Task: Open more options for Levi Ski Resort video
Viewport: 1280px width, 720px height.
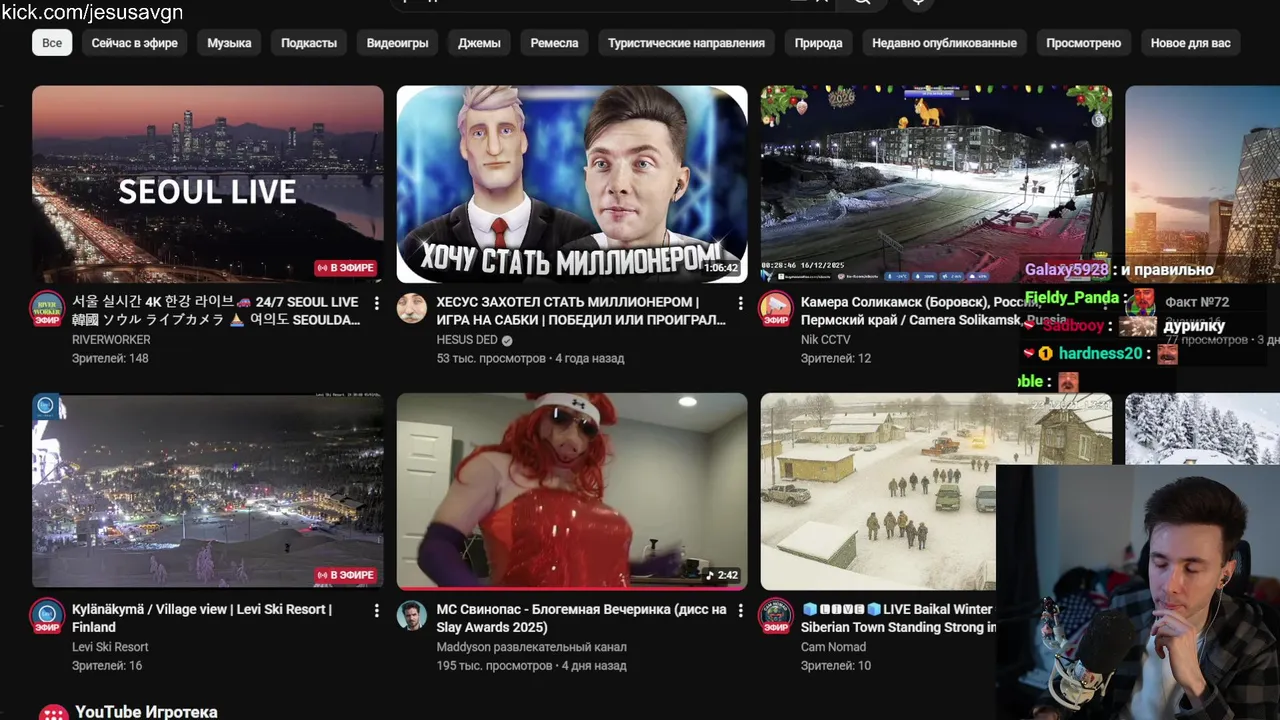Action: pyautogui.click(x=377, y=610)
